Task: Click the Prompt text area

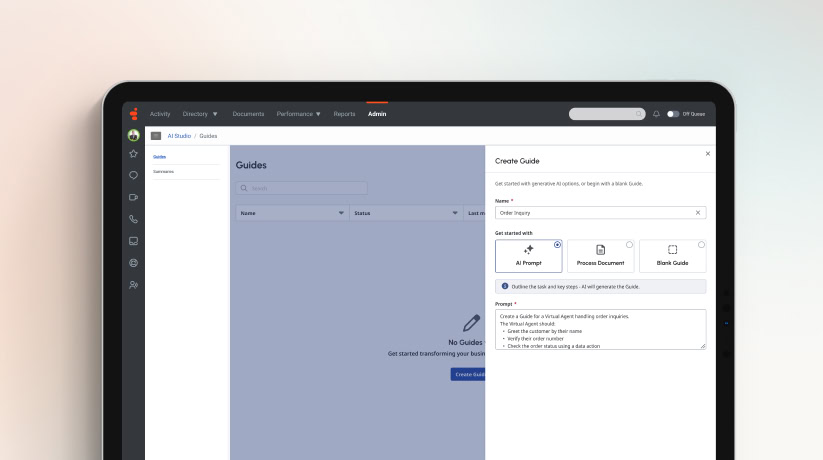Action: pos(600,329)
